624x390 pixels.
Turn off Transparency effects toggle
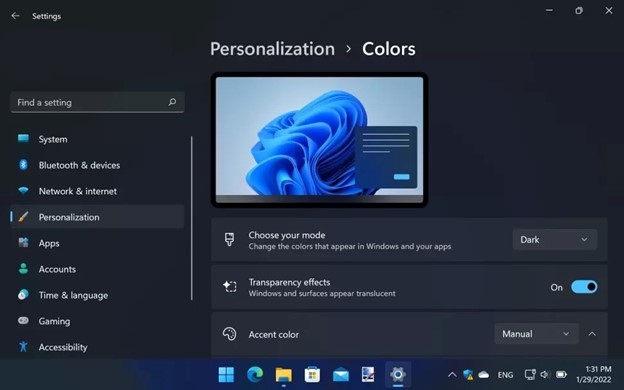pyautogui.click(x=584, y=287)
